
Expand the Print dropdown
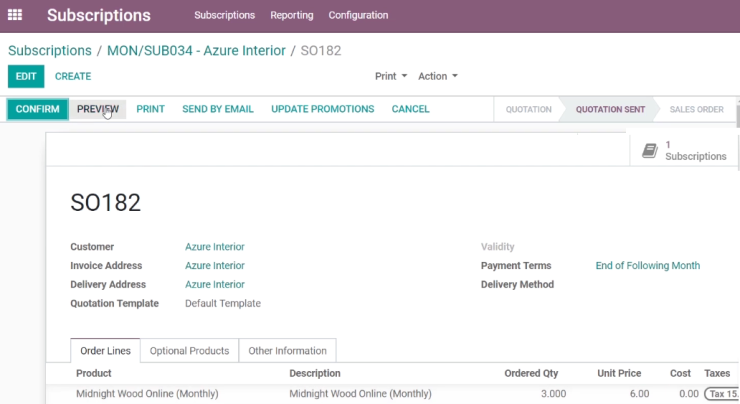391,76
